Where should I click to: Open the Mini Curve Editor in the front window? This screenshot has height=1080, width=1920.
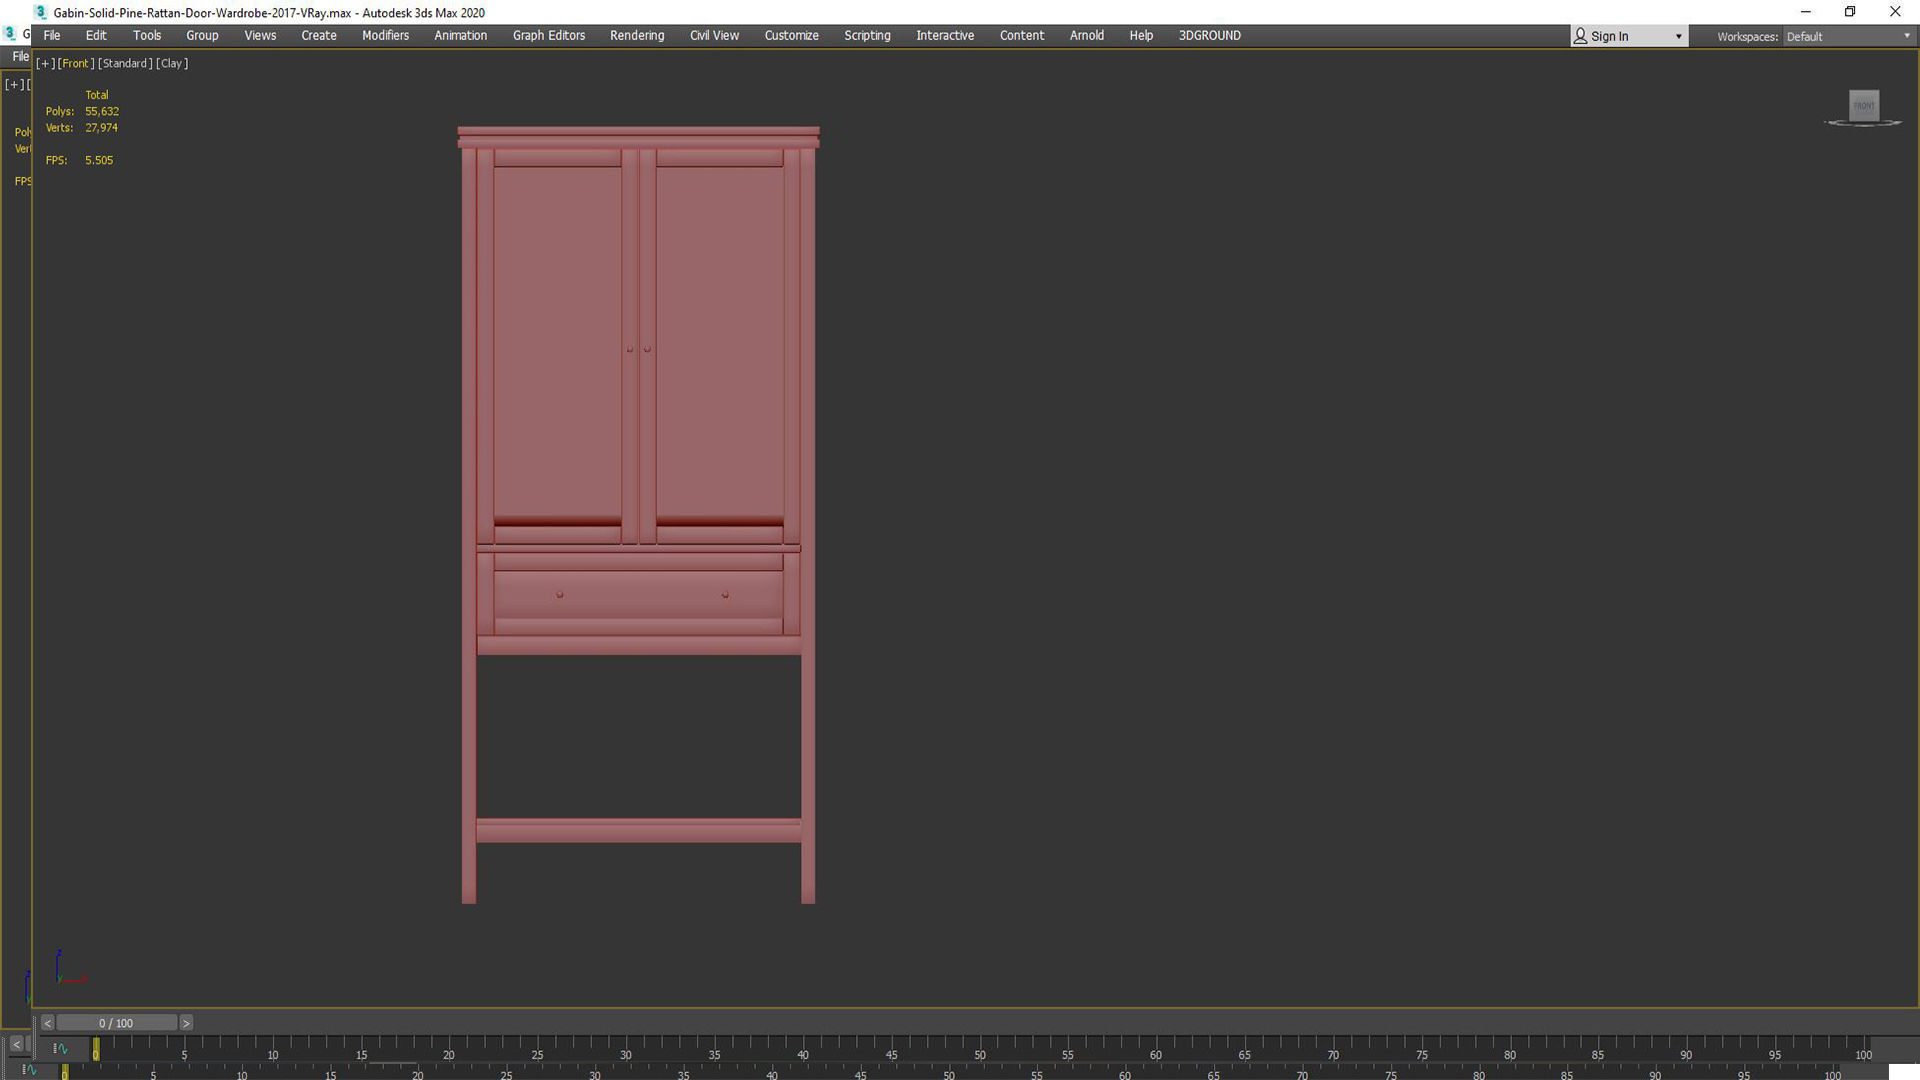(x=60, y=1048)
